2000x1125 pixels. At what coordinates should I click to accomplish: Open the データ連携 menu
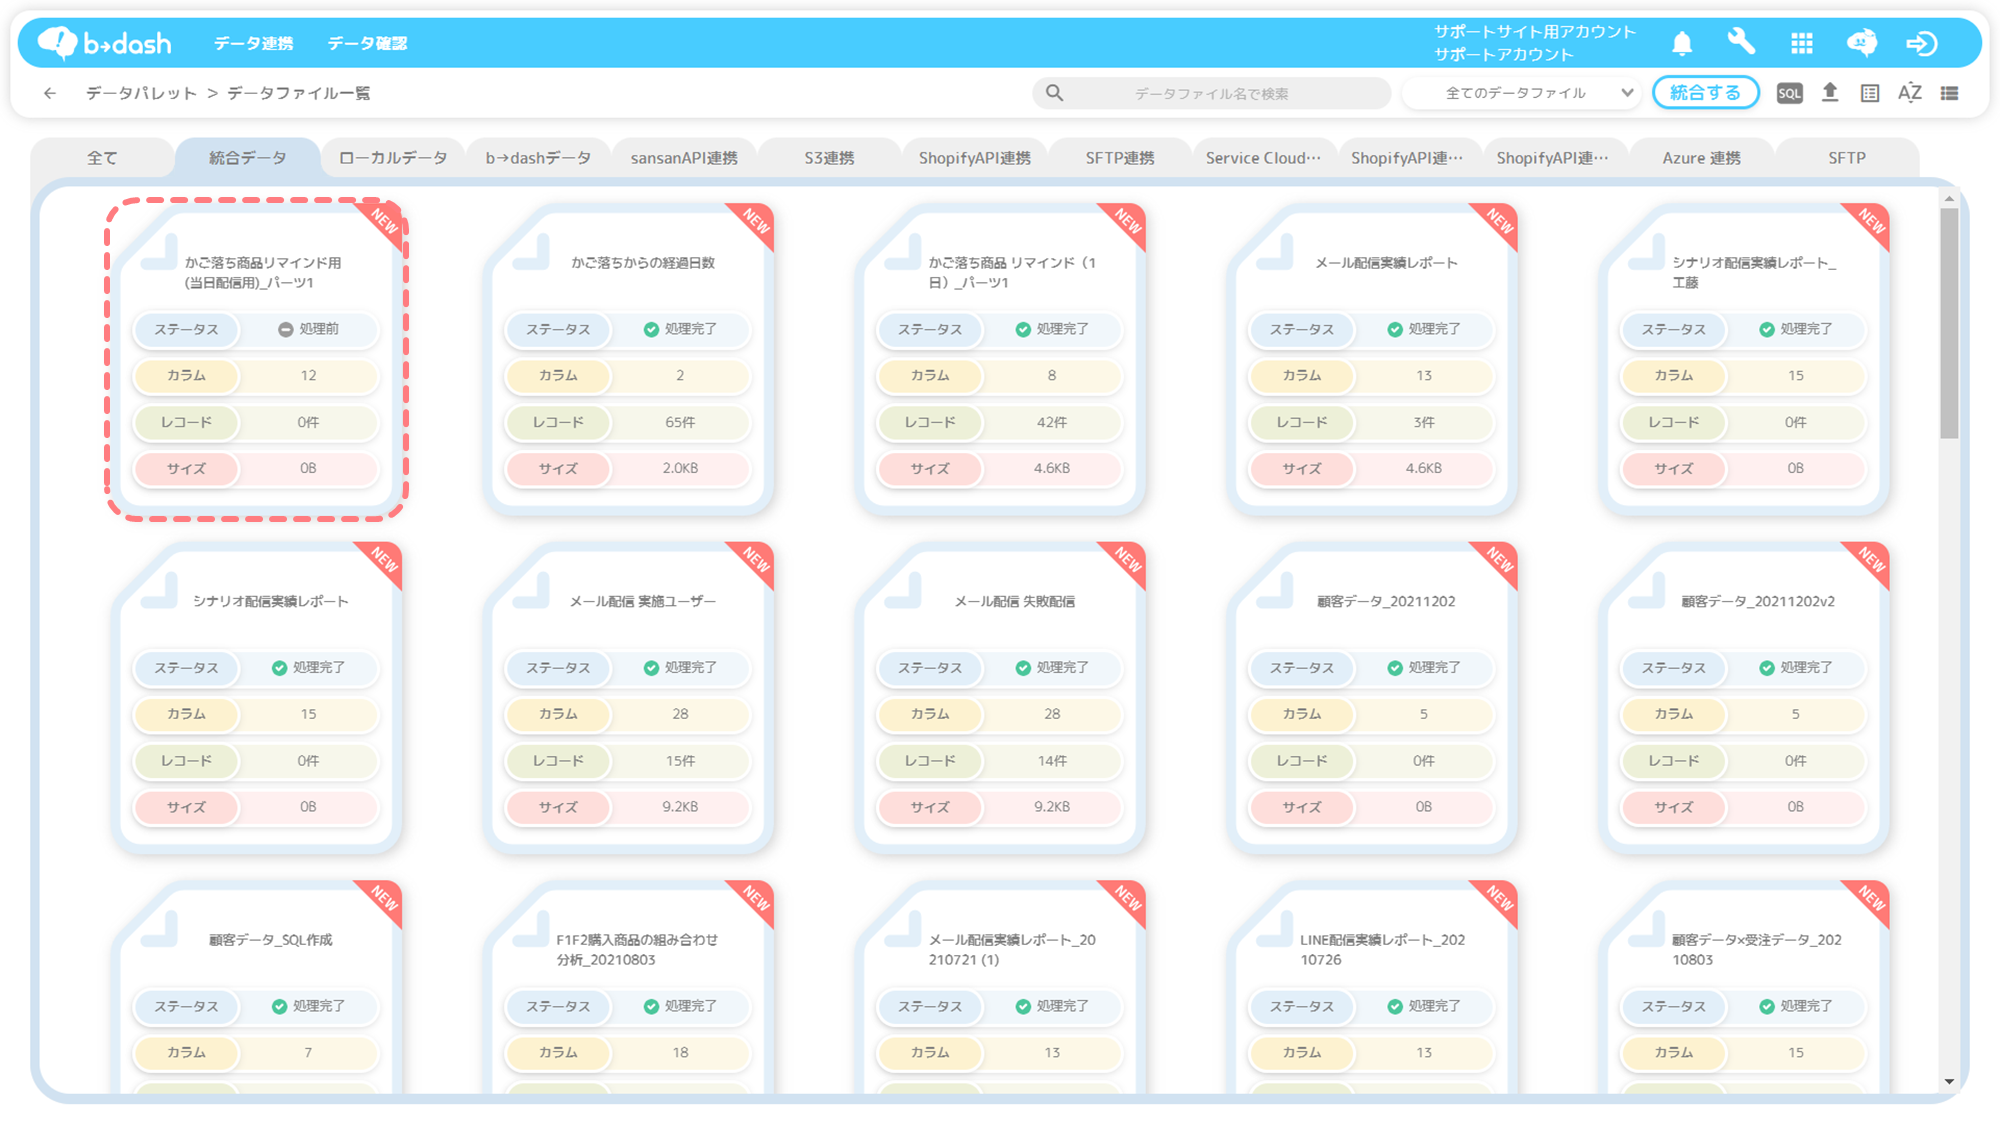pos(253,43)
